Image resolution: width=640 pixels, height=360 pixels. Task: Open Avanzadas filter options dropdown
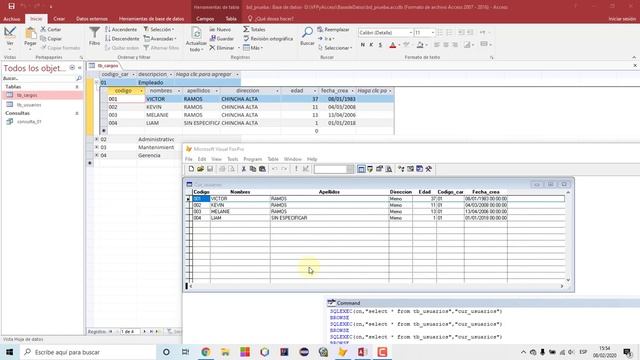click(160, 38)
